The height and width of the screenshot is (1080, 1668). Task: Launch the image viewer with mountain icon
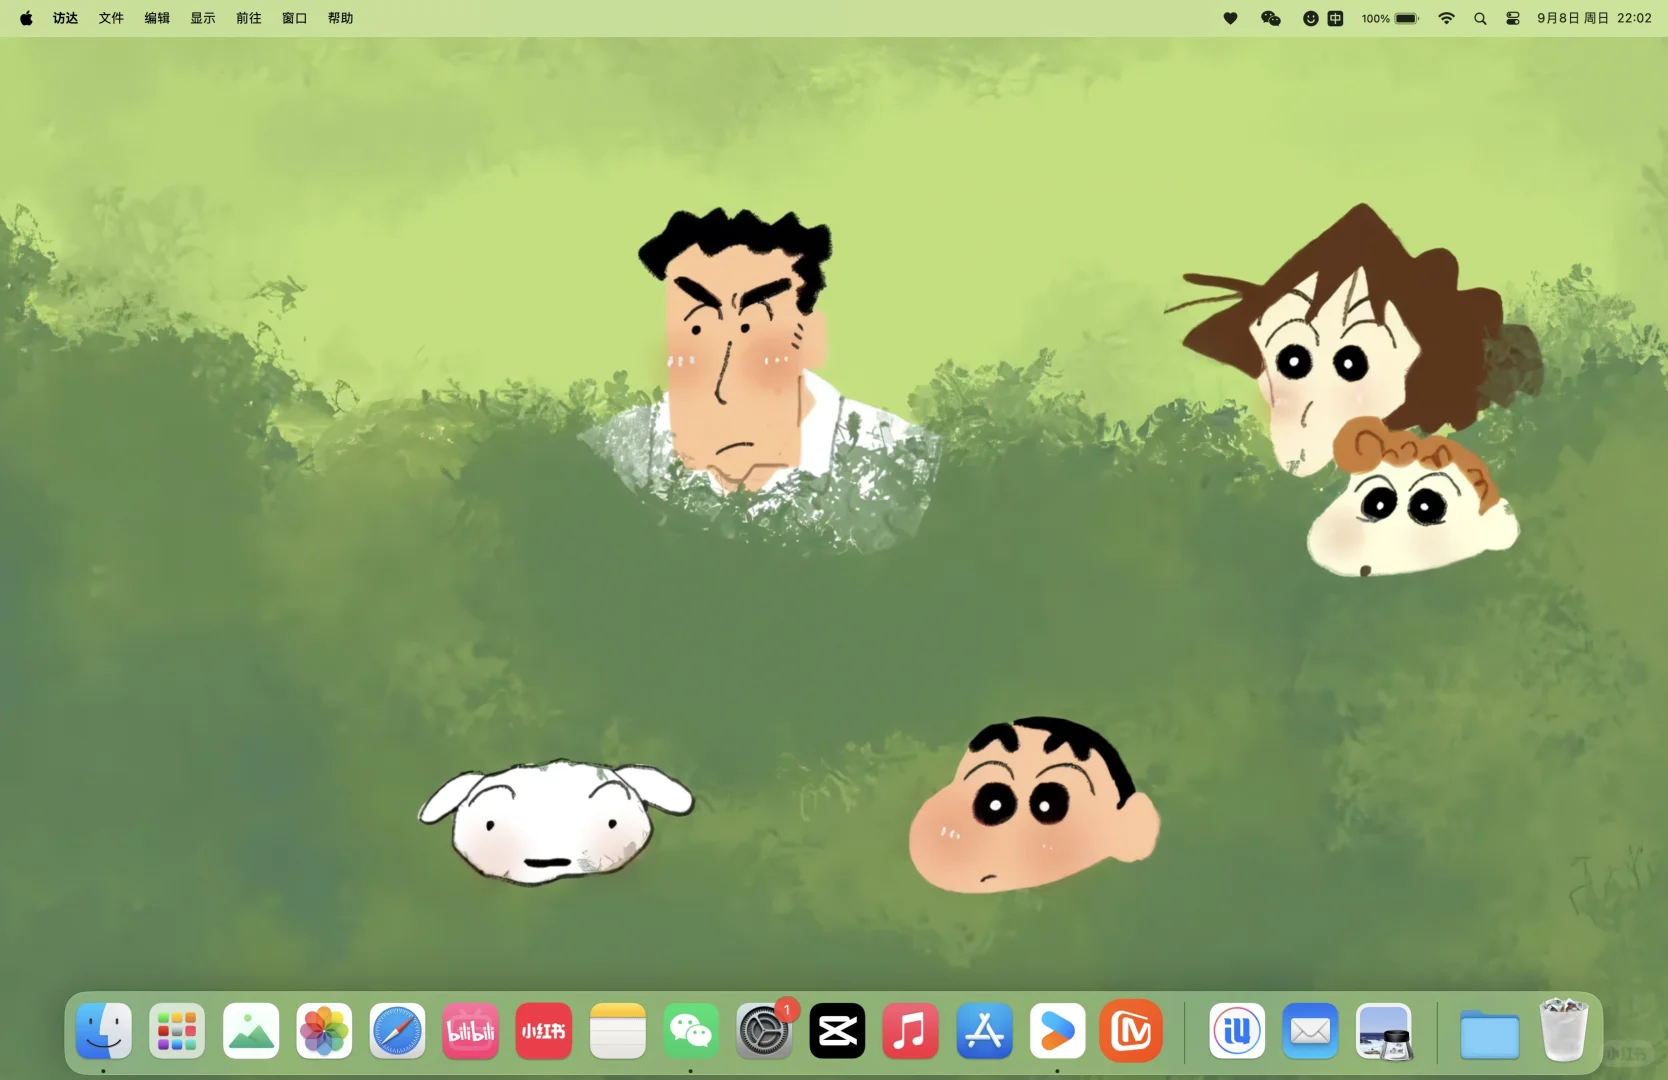(251, 1031)
